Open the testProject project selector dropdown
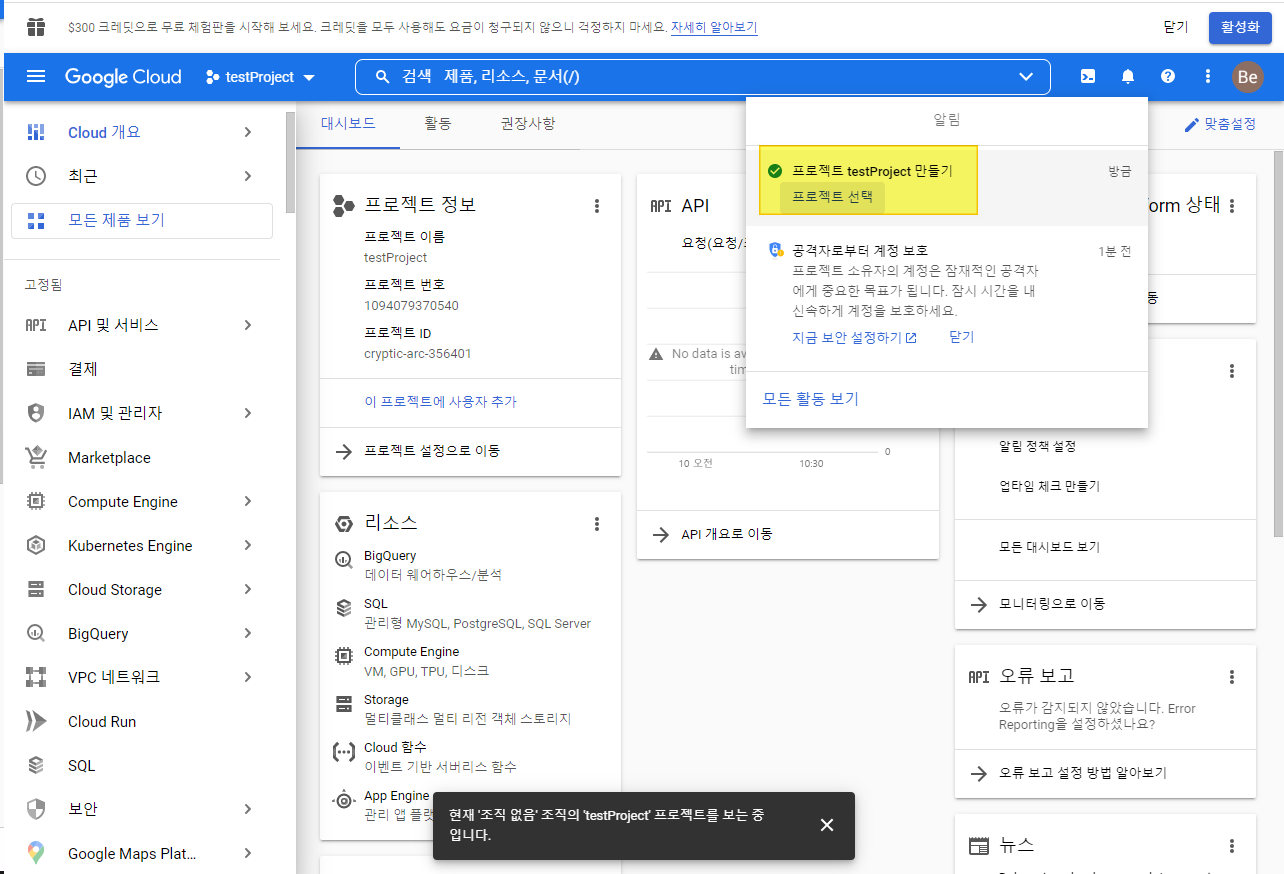Image resolution: width=1284 pixels, height=874 pixels. pyautogui.click(x=260, y=77)
